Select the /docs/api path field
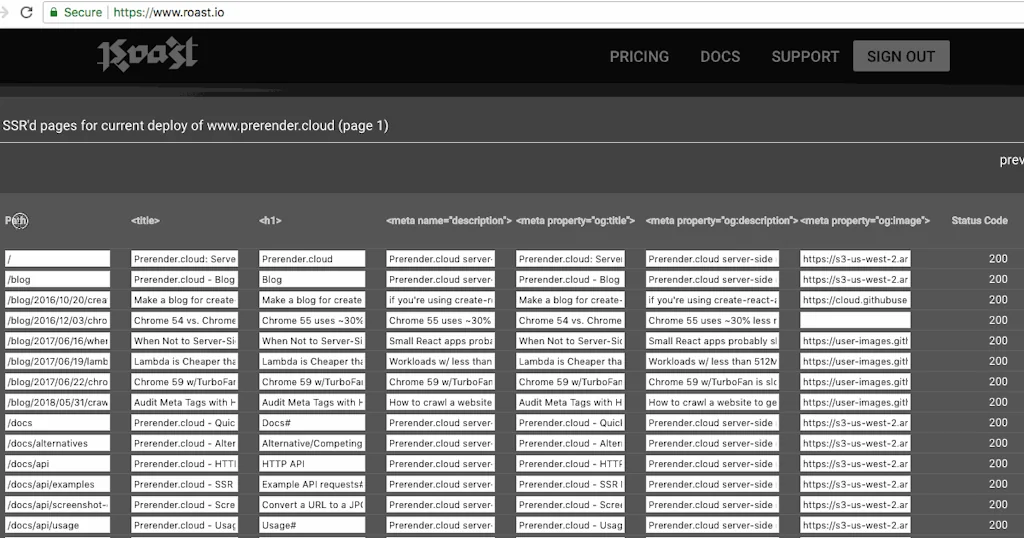The height and width of the screenshot is (538, 1024). coord(57,464)
